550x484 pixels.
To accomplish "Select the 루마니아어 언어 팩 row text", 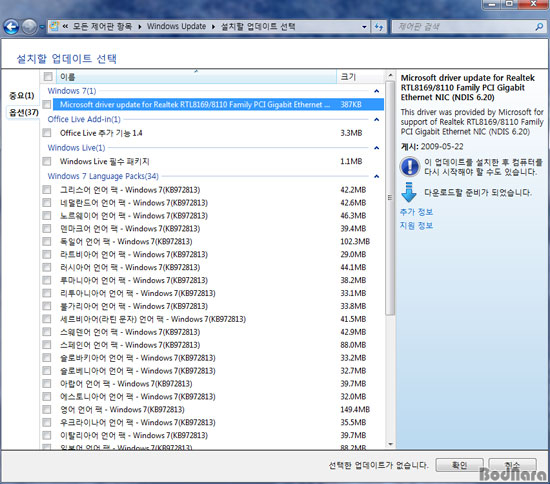I will tap(134, 280).
